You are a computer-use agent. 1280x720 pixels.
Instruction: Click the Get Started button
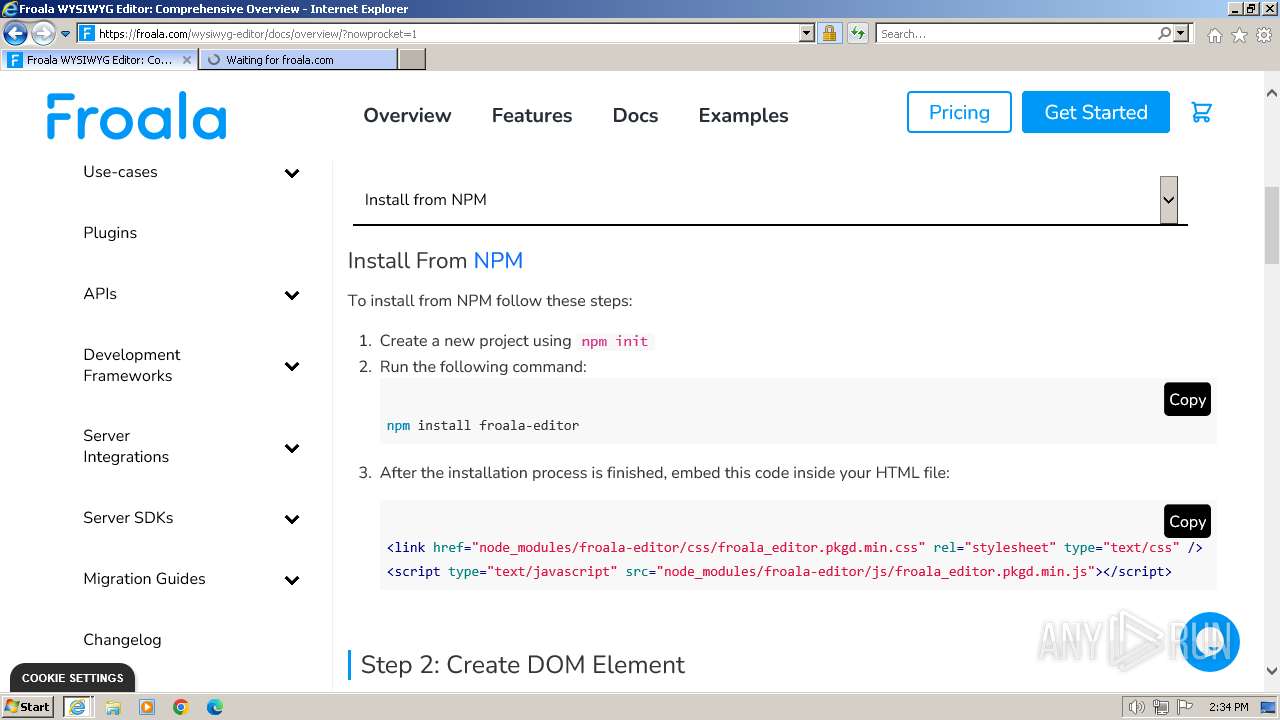coord(1096,112)
